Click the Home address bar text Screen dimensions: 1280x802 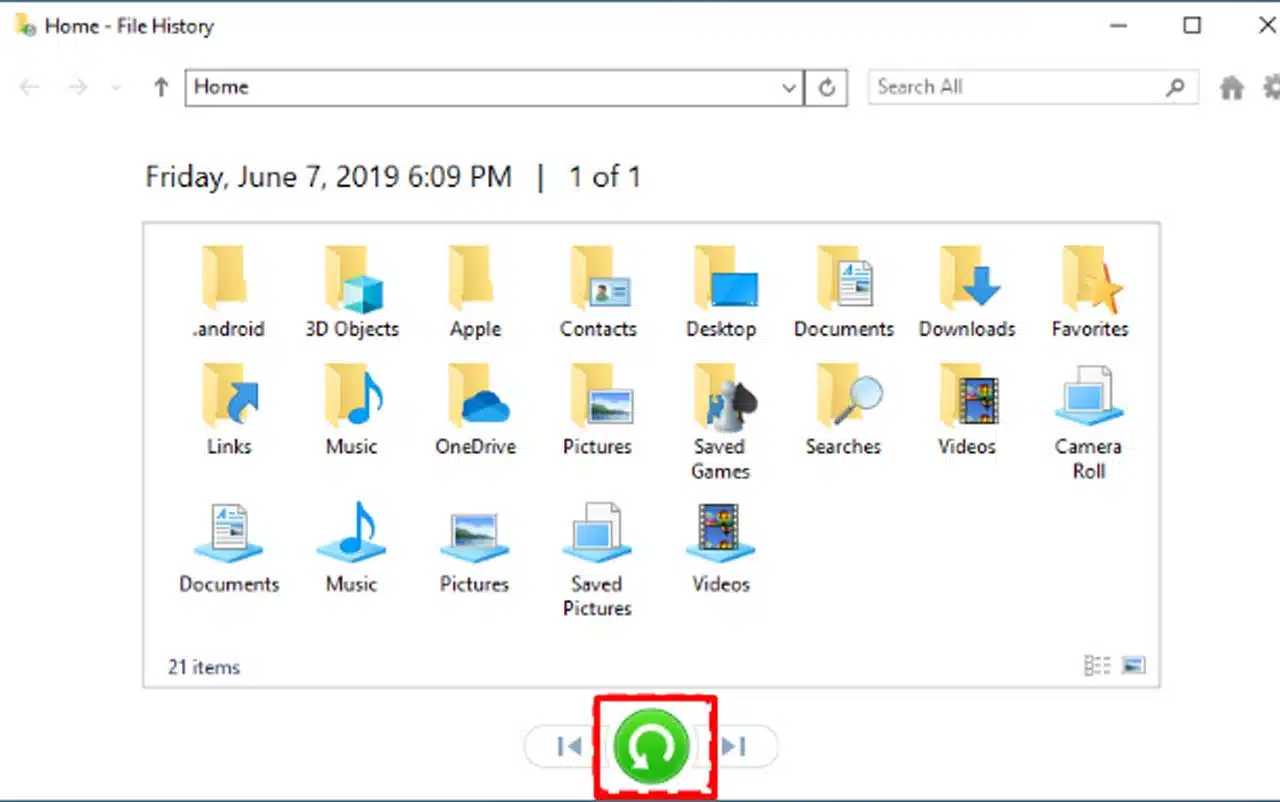click(222, 88)
